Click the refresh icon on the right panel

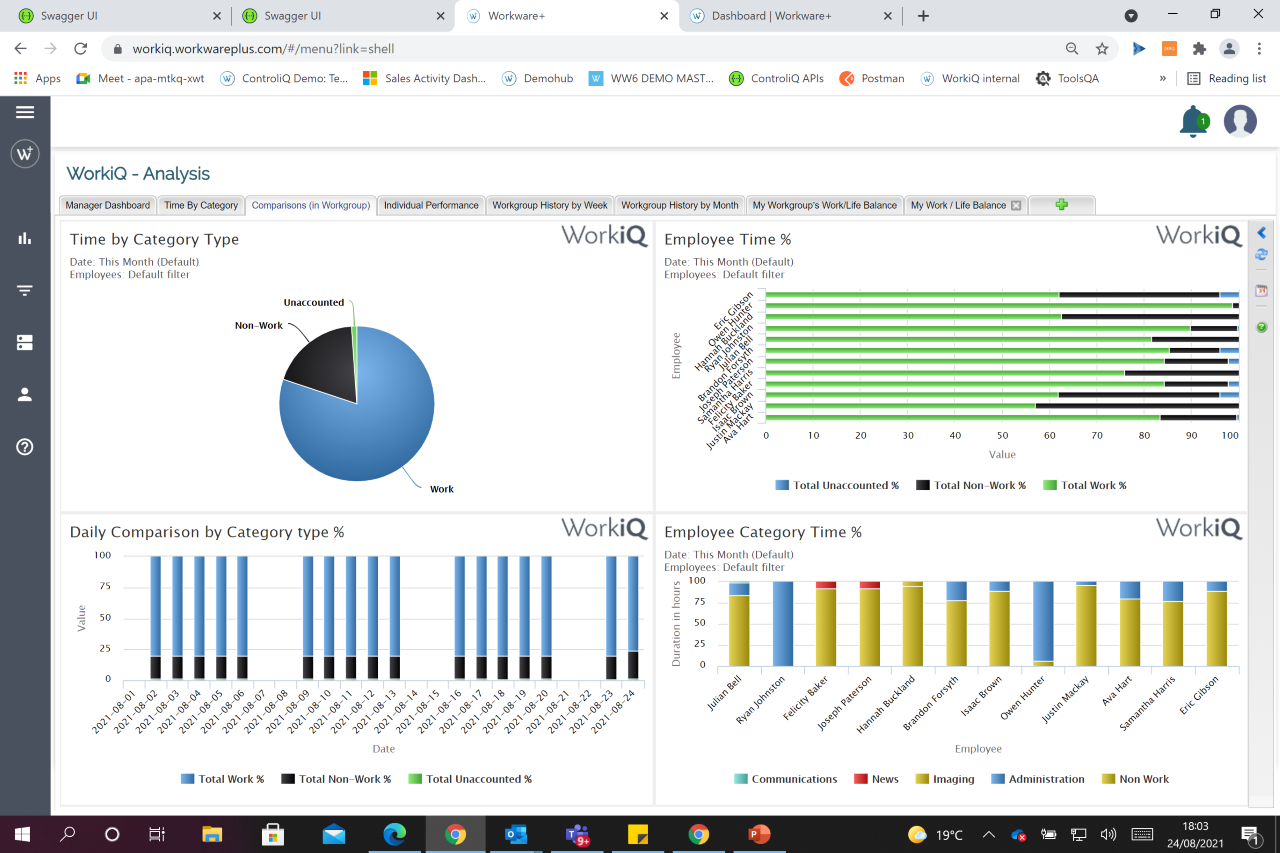tap(1261, 254)
